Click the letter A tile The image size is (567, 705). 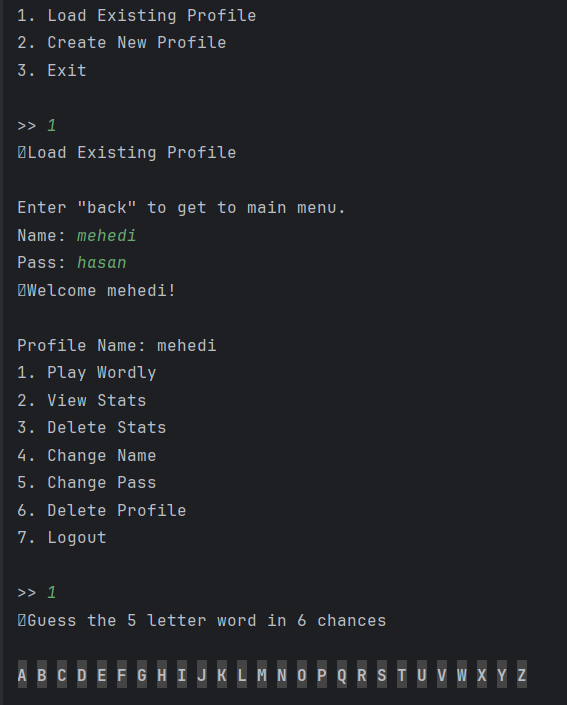[22, 674]
